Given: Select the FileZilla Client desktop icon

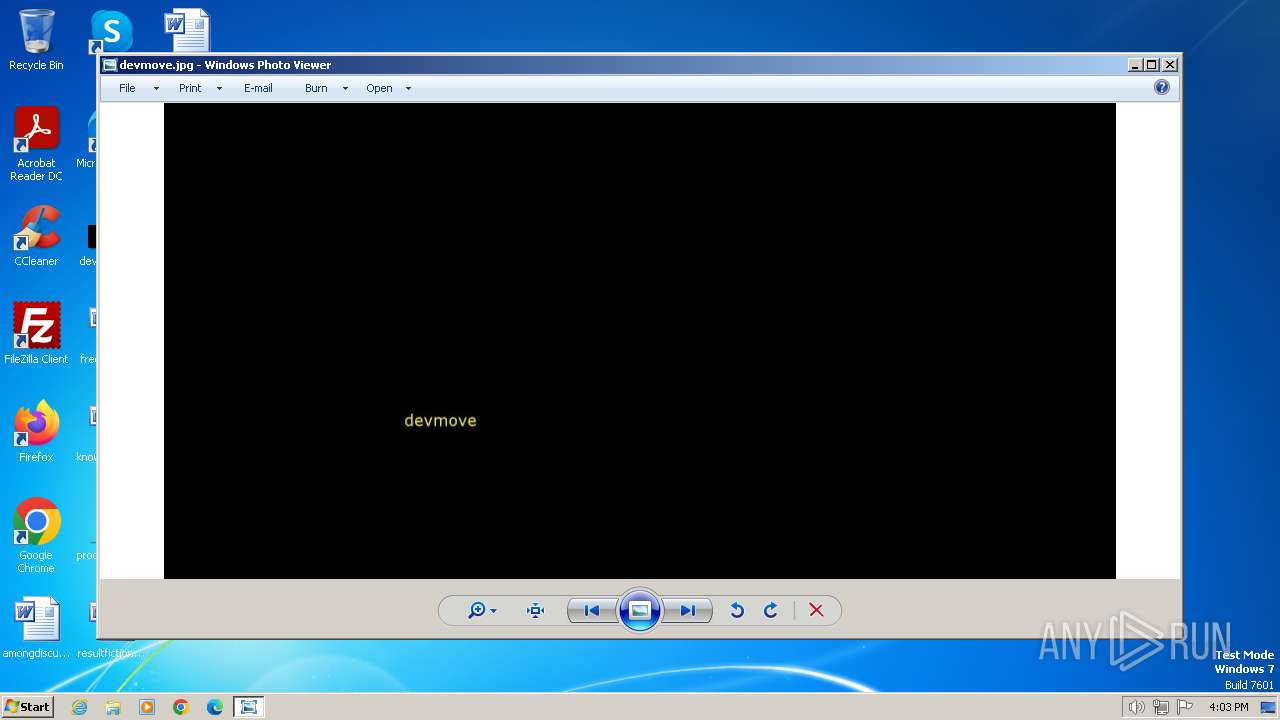Looking at the screenshot, I should tap(36, 334).
